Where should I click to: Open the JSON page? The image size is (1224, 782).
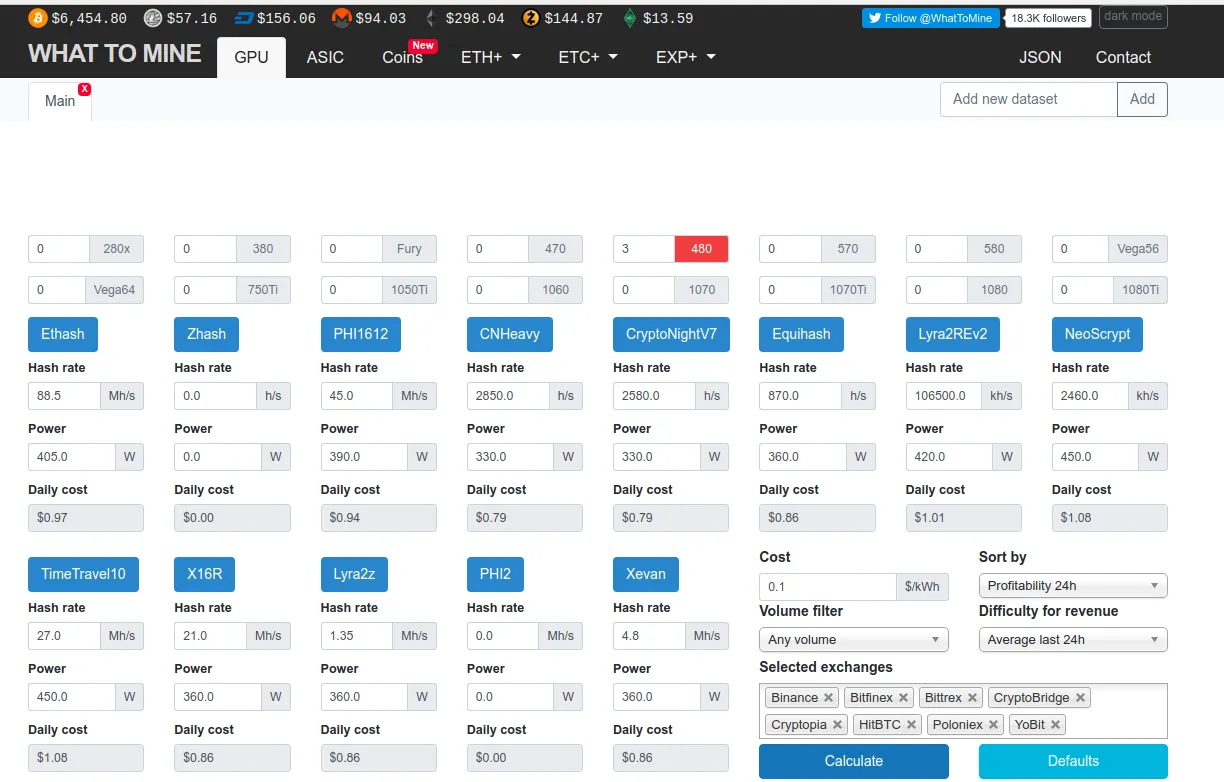(1040, 57)
